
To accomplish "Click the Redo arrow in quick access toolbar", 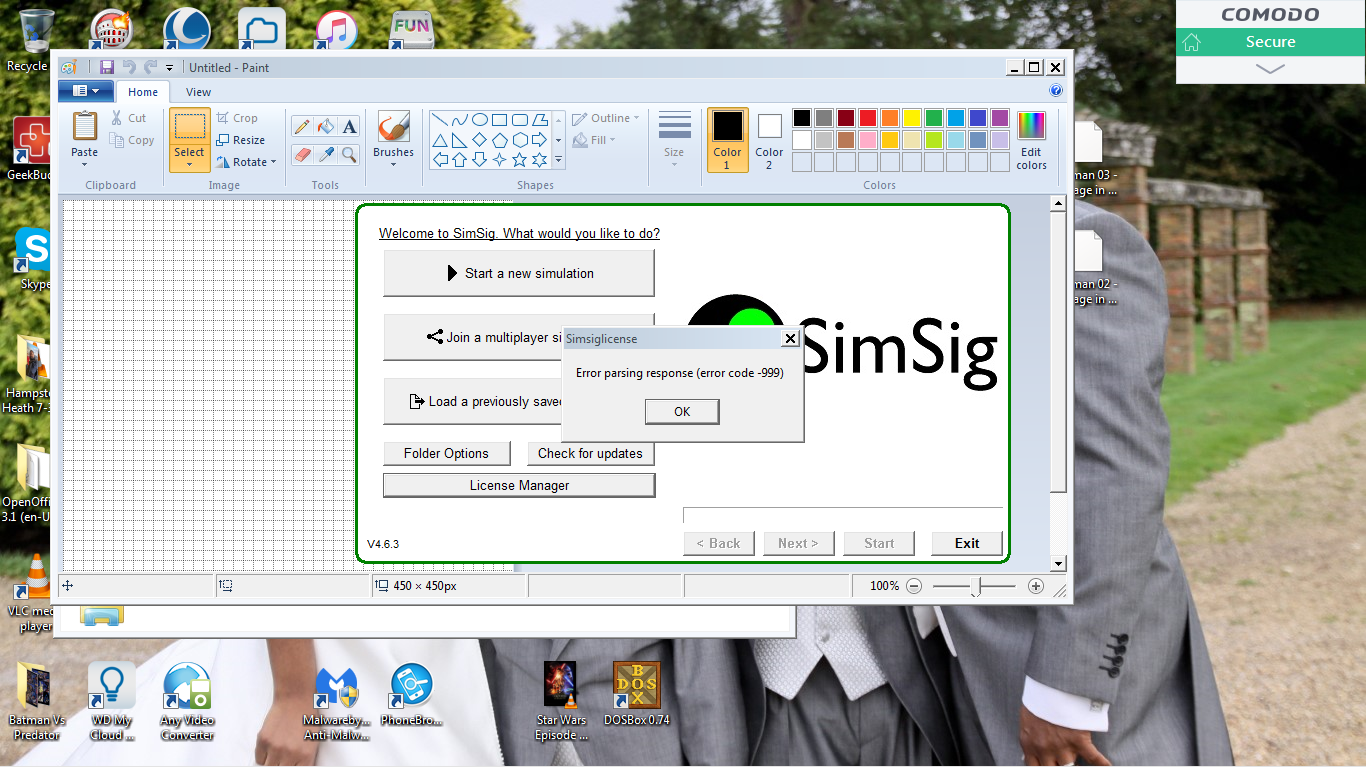I will tap(151, 67).
